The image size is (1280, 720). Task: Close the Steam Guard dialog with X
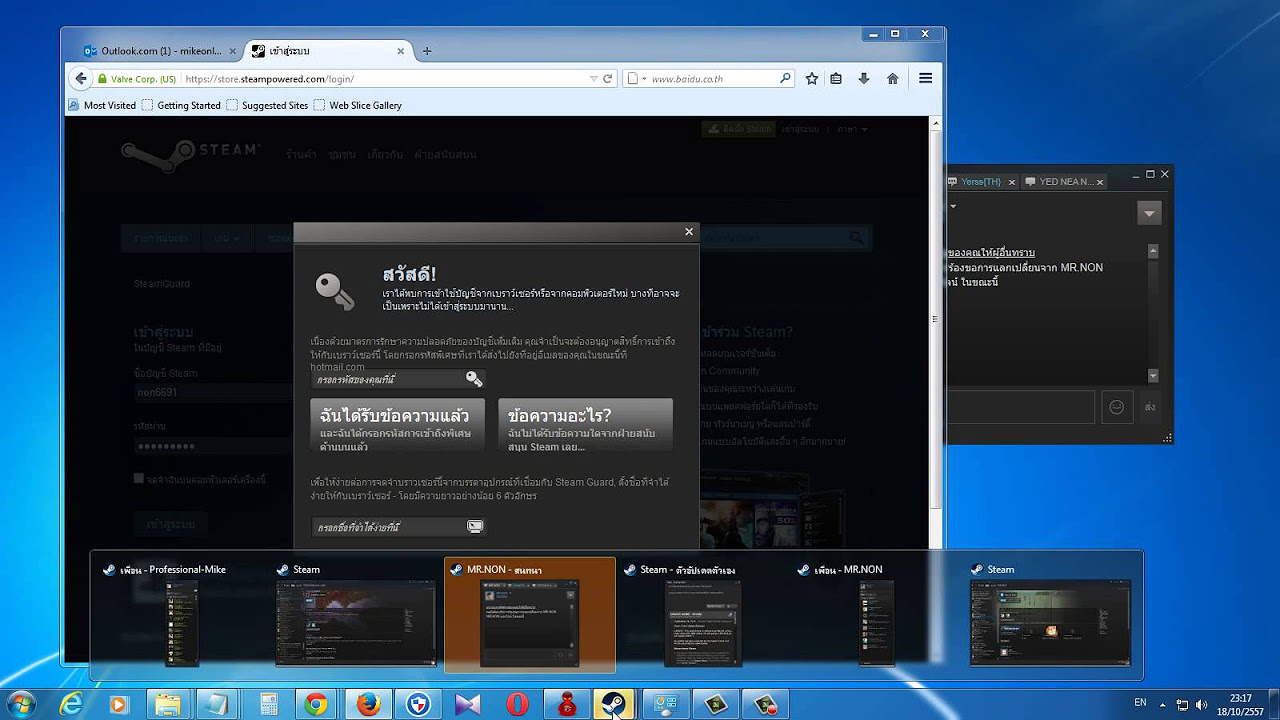coord(689,232)
